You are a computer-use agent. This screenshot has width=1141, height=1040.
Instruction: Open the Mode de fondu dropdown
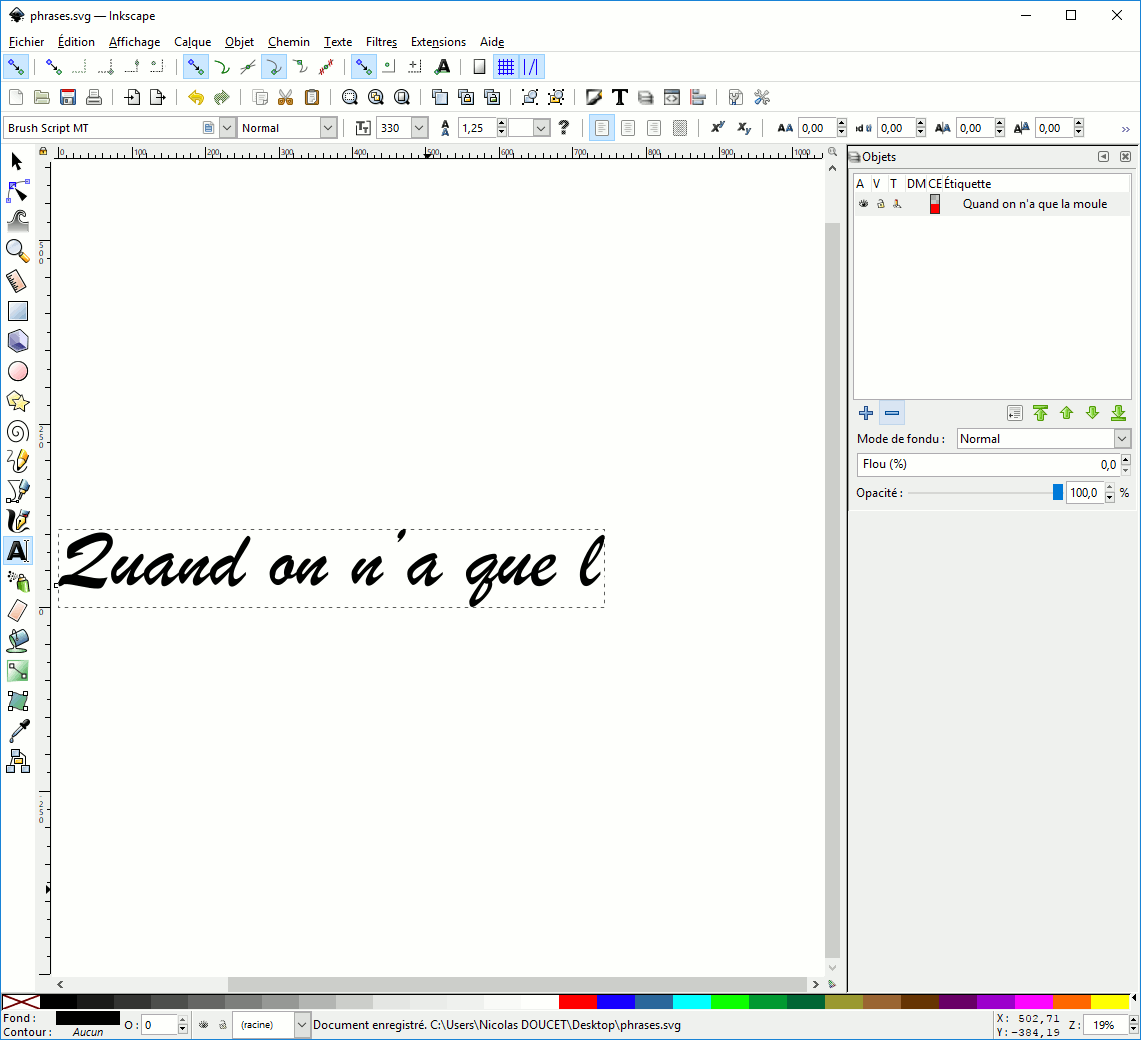pyautogui.click(x=1122, y=439)
